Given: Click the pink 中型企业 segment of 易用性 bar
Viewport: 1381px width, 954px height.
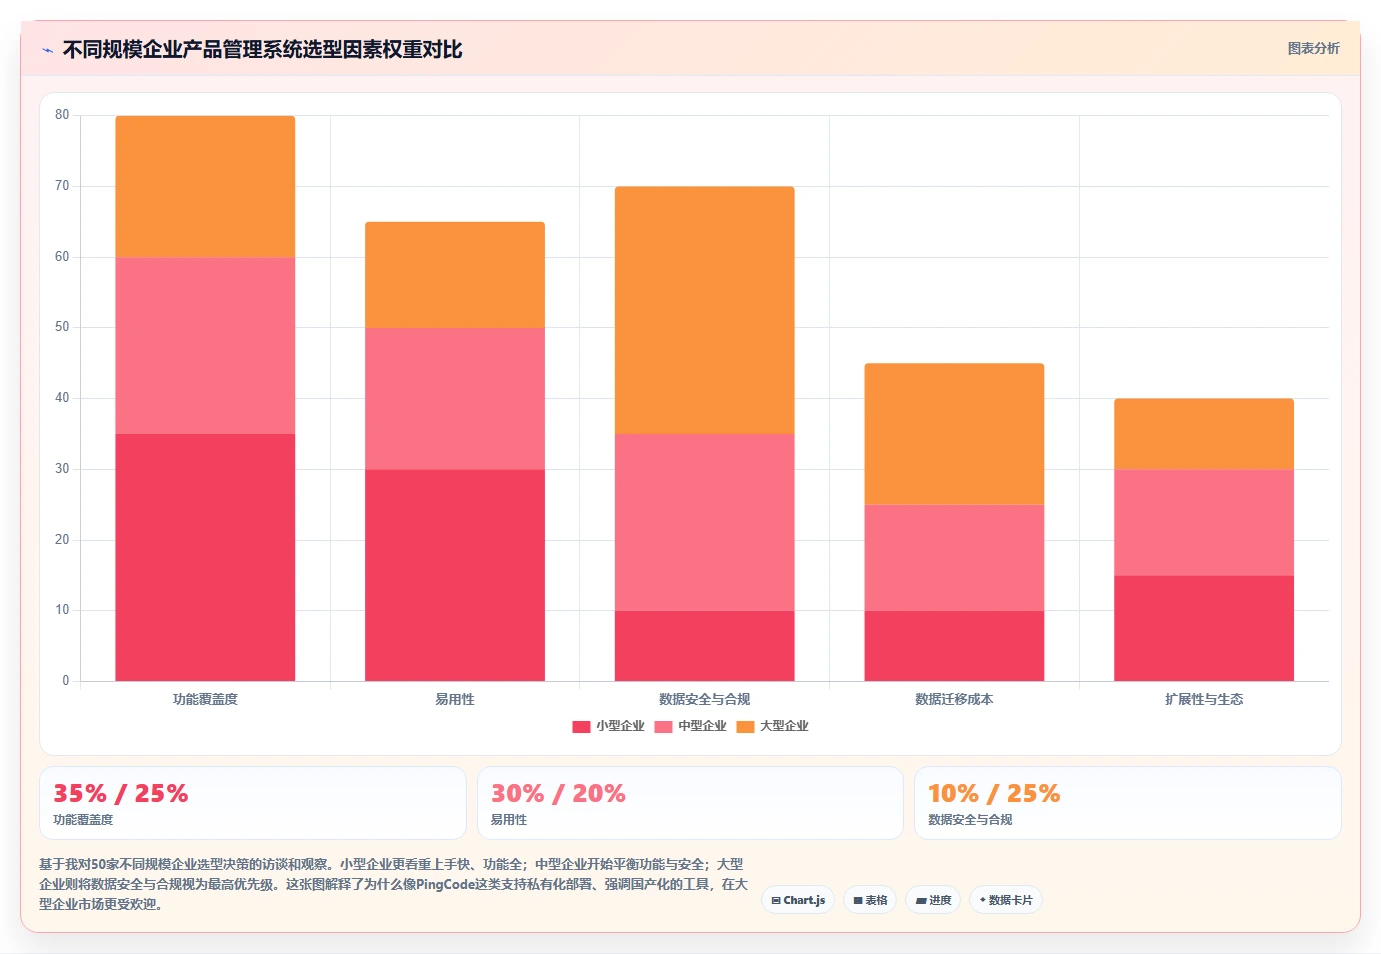Looking at the screenshot, I should (x=455, y=399).
